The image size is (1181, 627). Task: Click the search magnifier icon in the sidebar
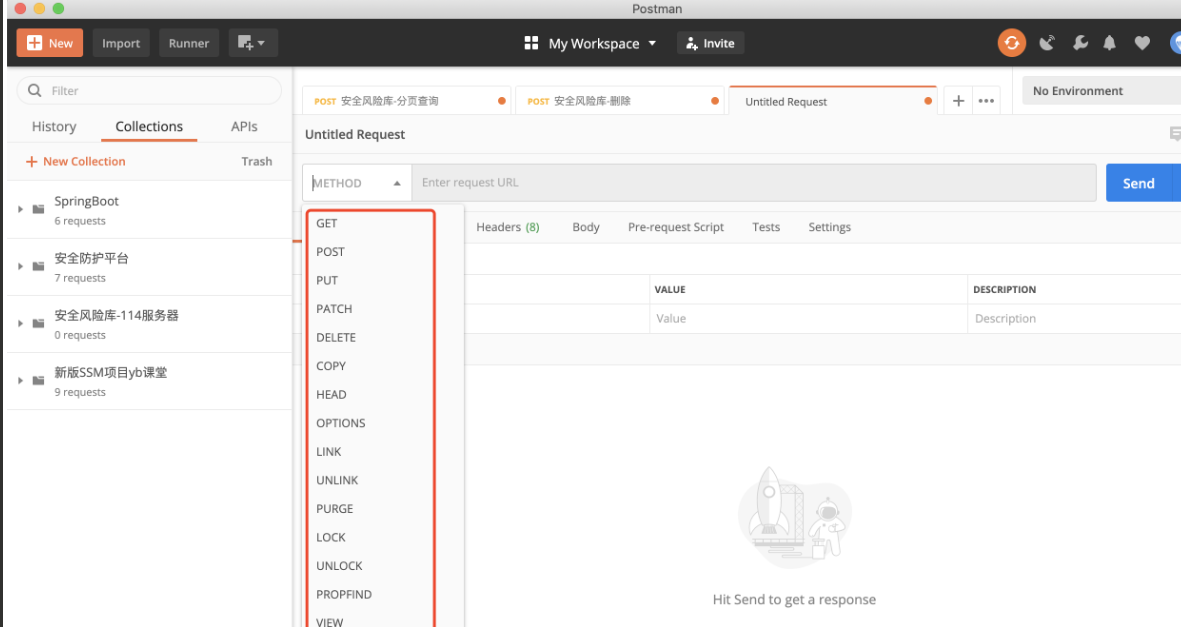click(x=35, y=90)
